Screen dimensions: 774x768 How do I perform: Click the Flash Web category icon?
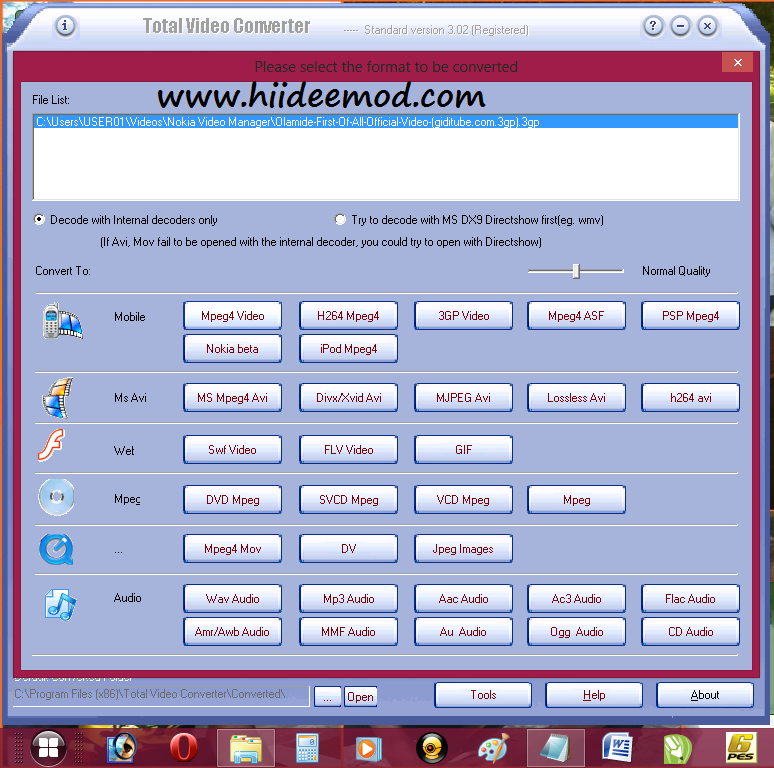click(51, 445)
